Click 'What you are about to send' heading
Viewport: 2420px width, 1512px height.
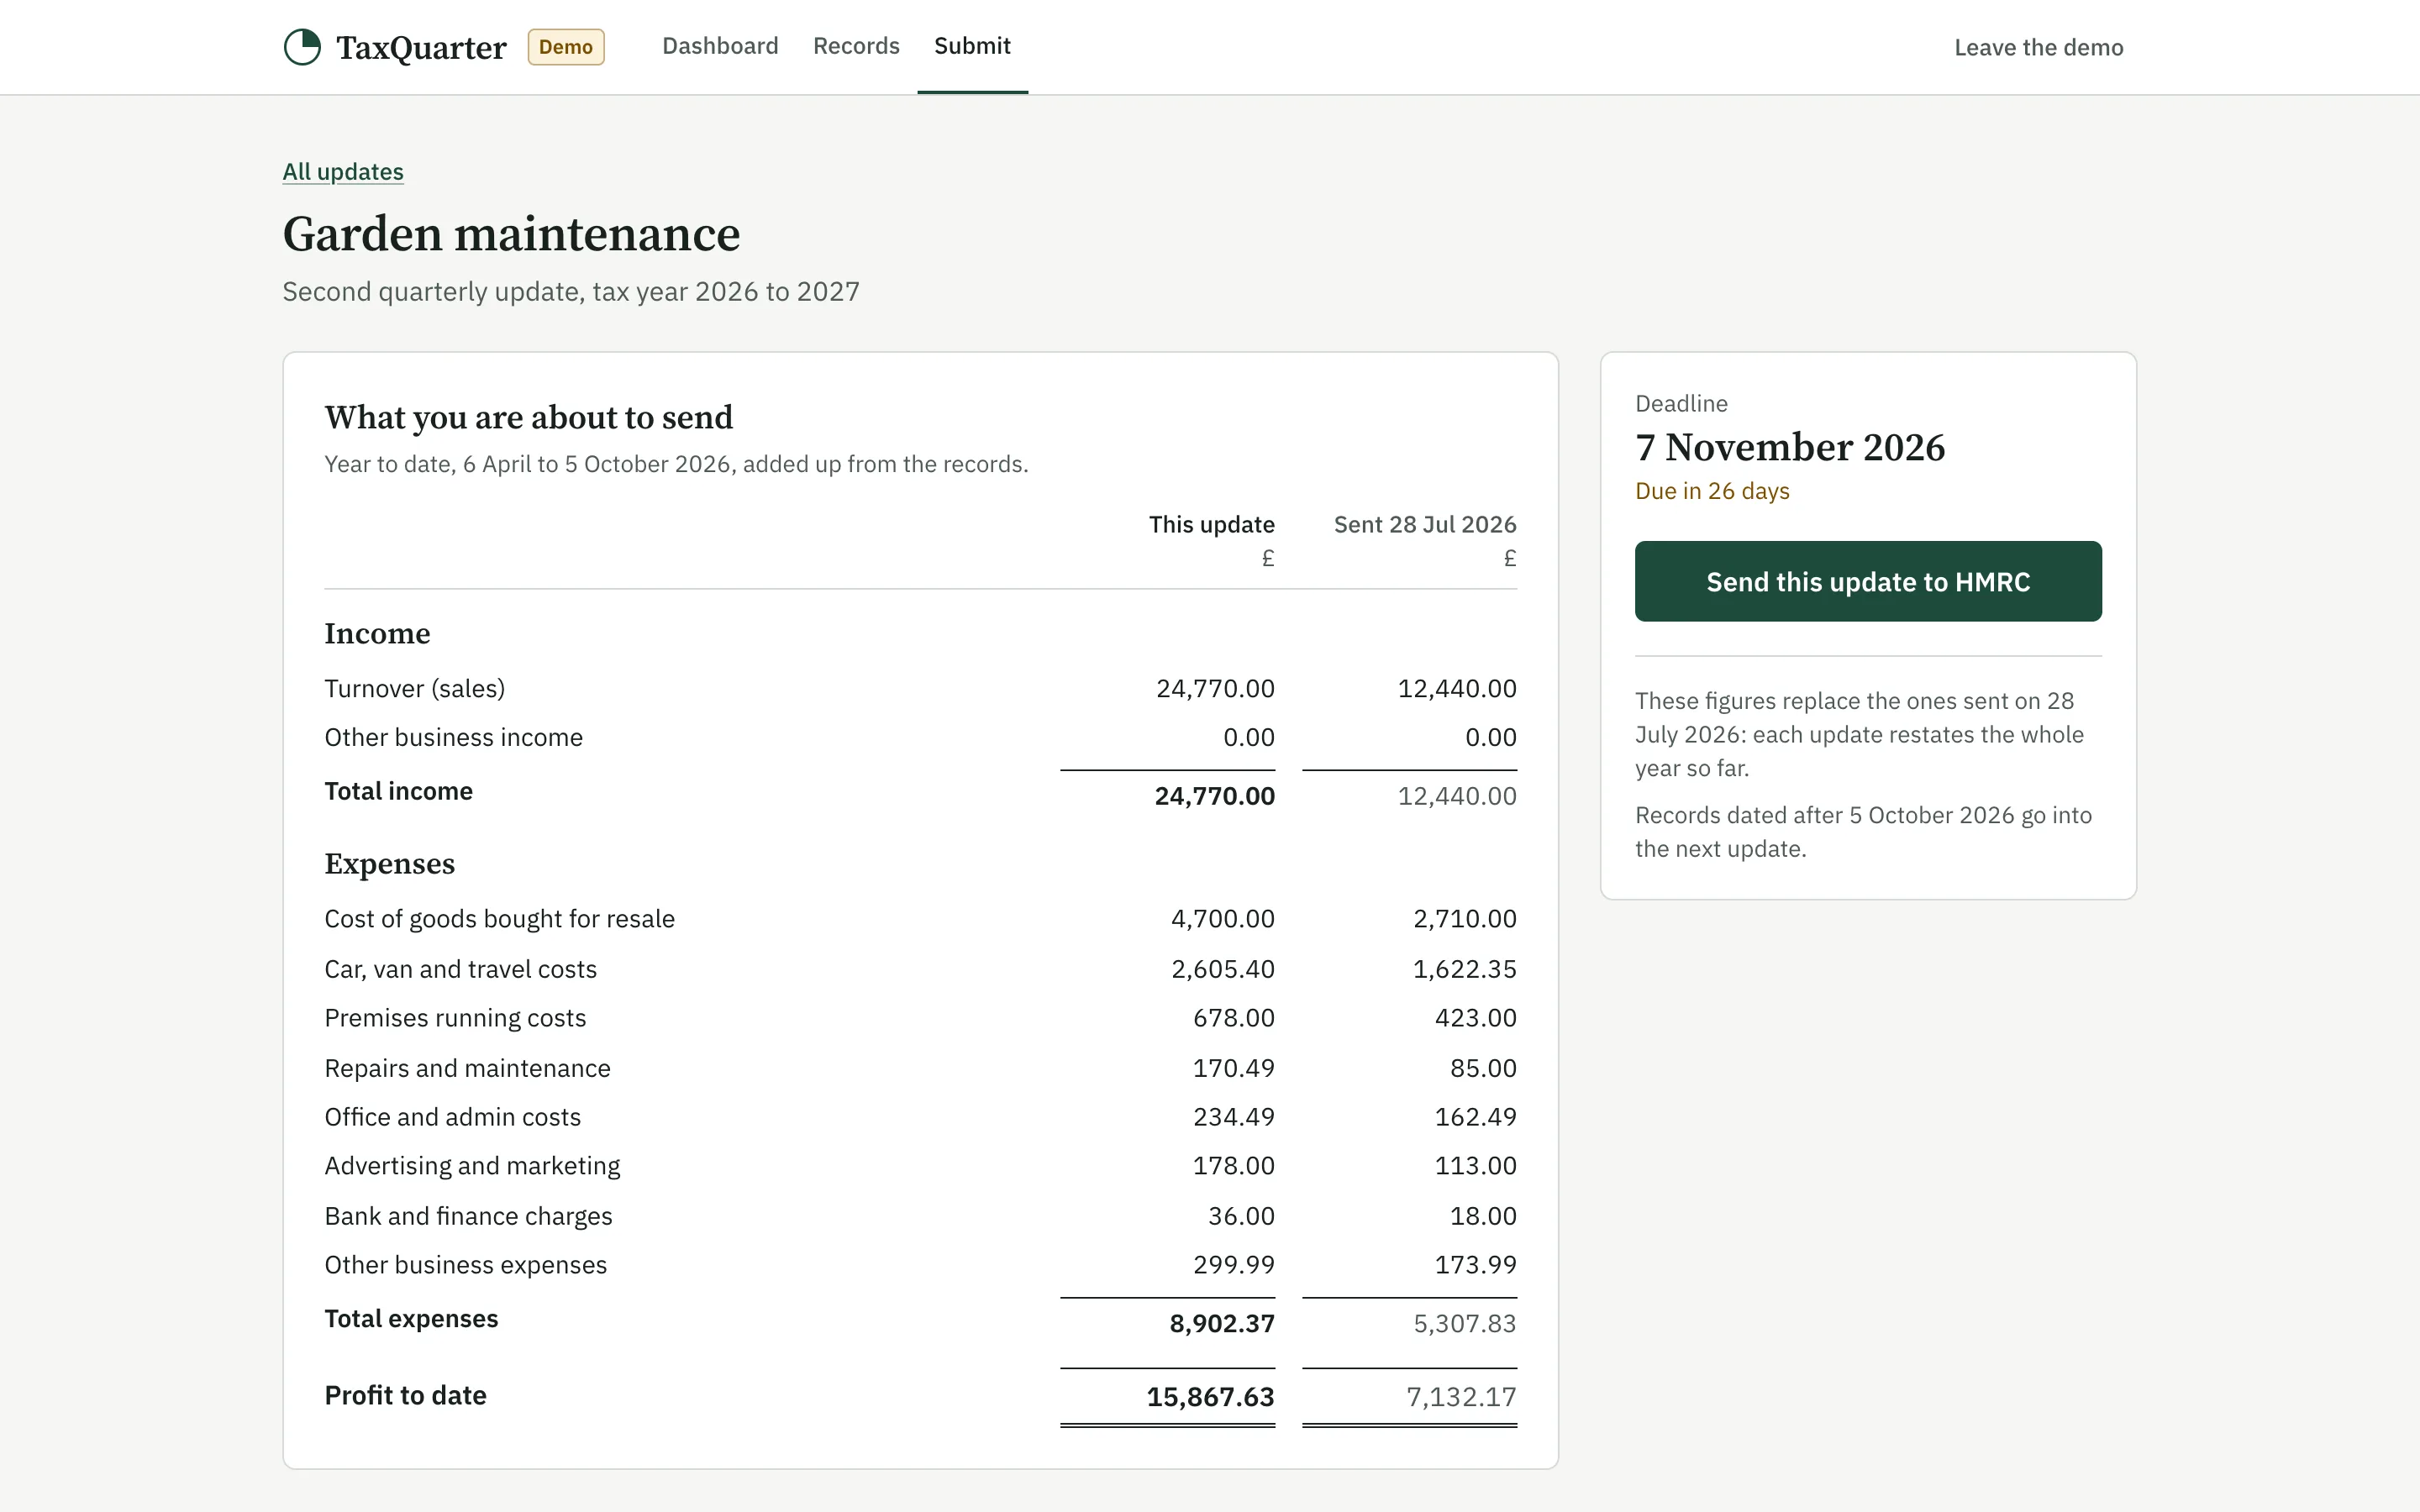(528, 417)
